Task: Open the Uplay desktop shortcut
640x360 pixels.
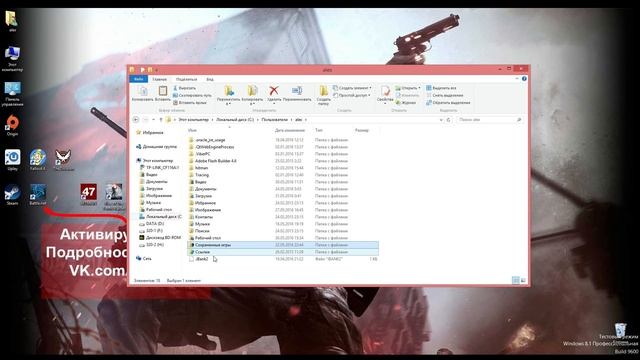Action: [12, 160]
